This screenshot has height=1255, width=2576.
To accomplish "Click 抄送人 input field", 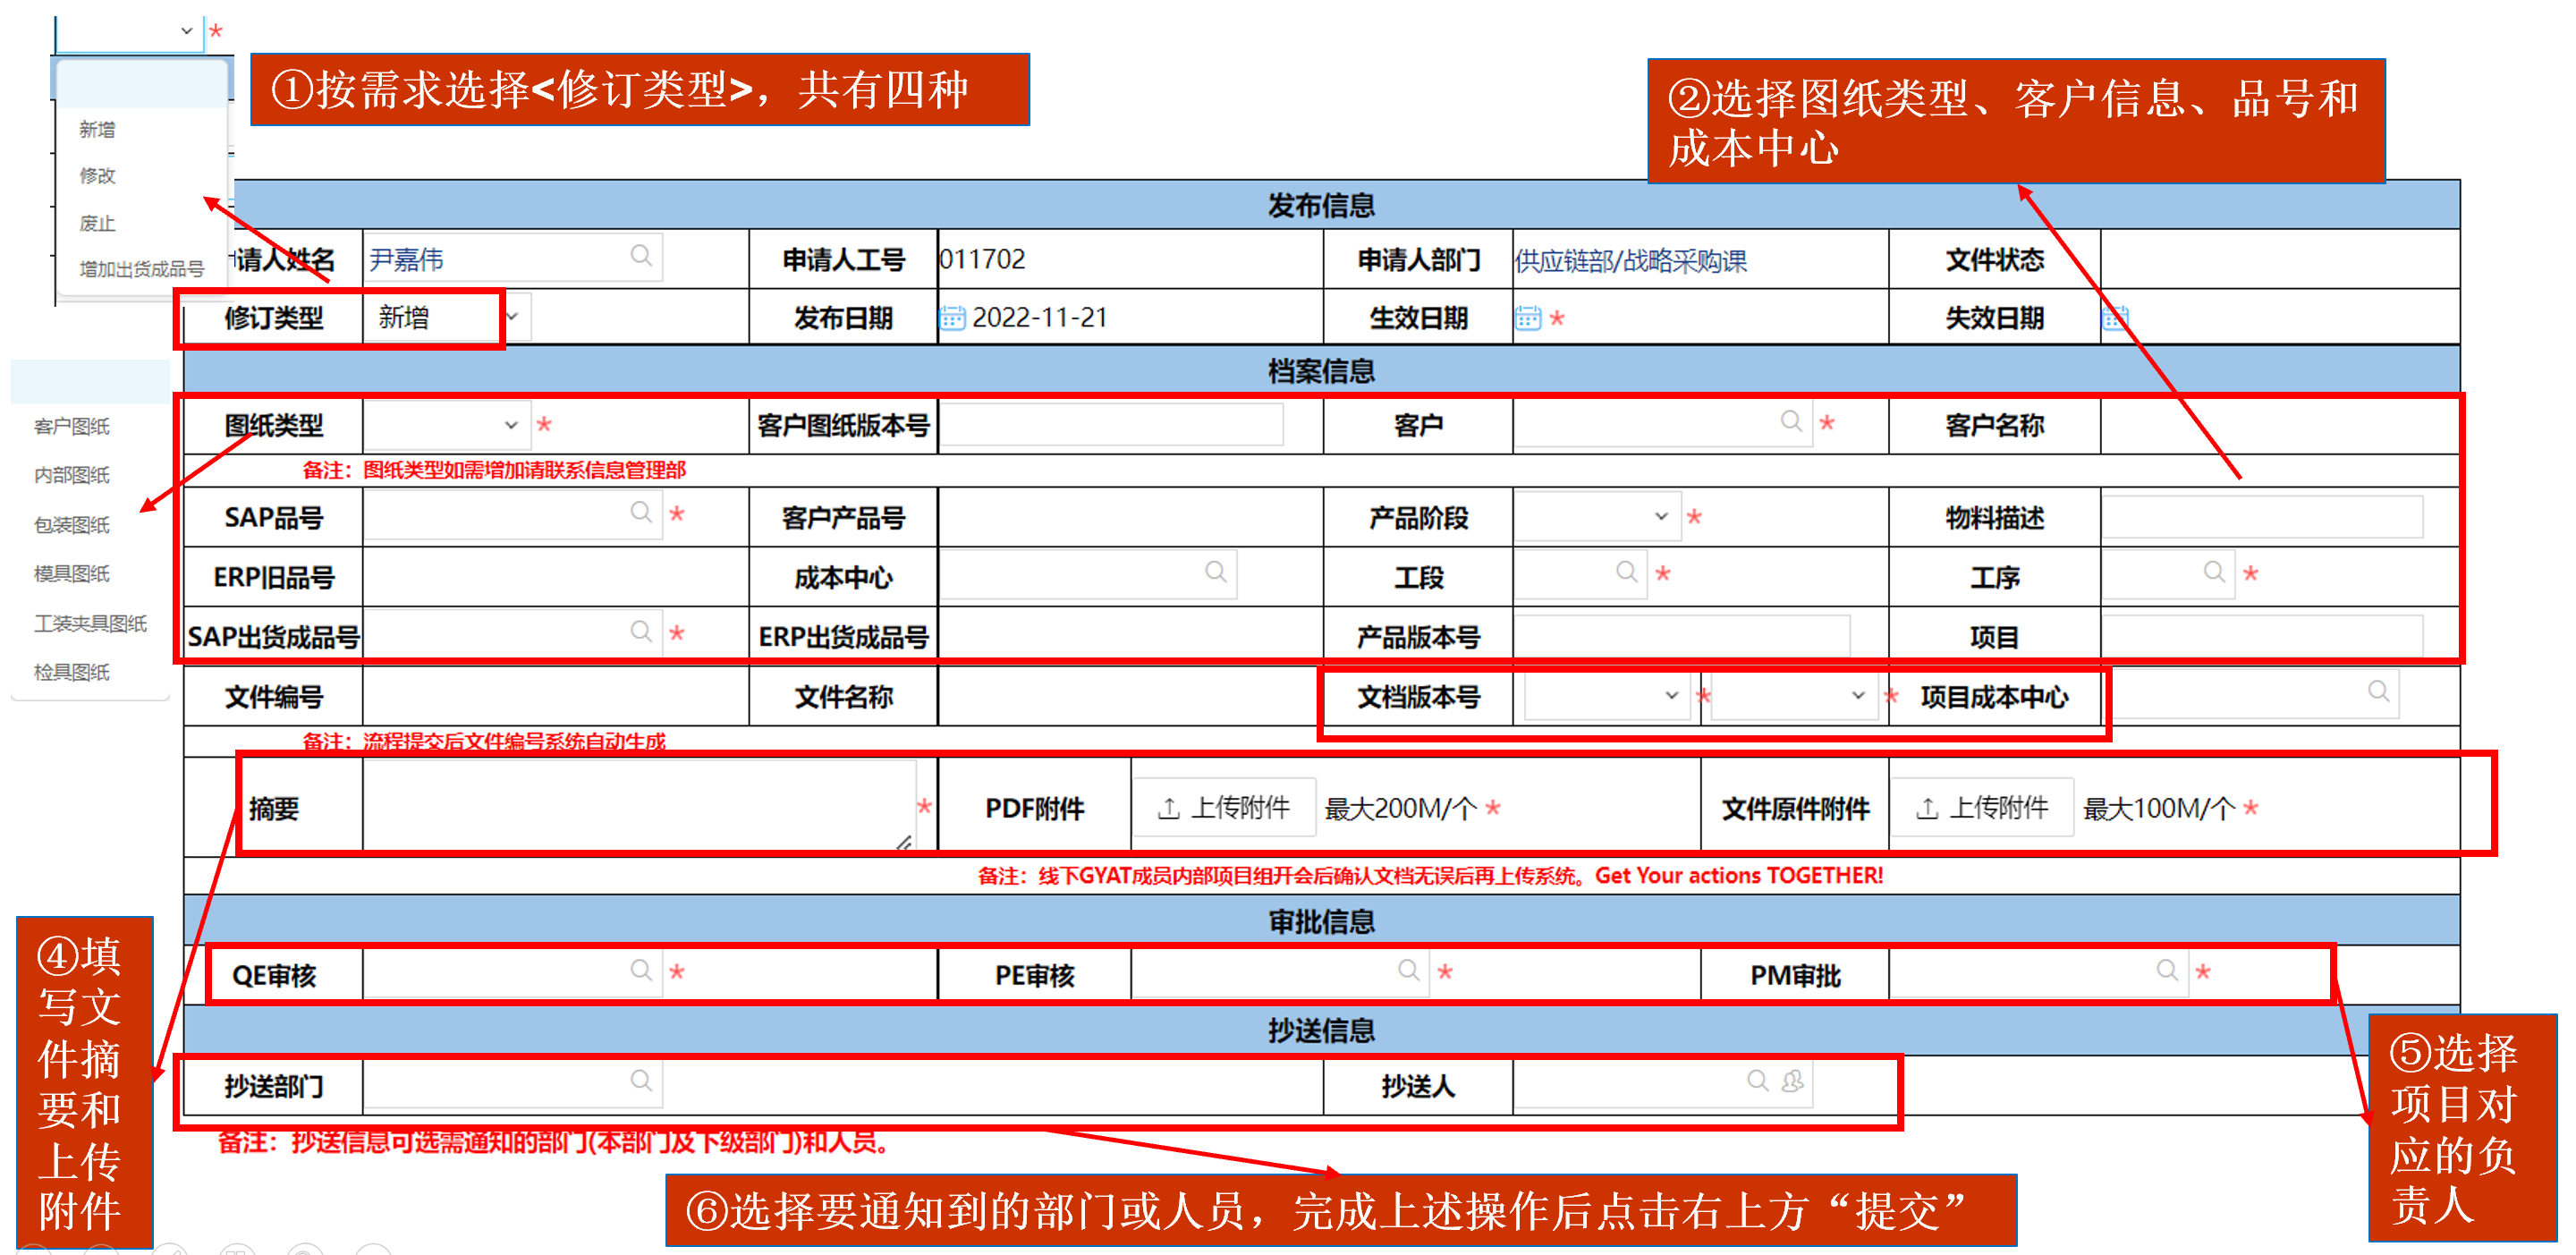I will (x=1663, y=1085).
